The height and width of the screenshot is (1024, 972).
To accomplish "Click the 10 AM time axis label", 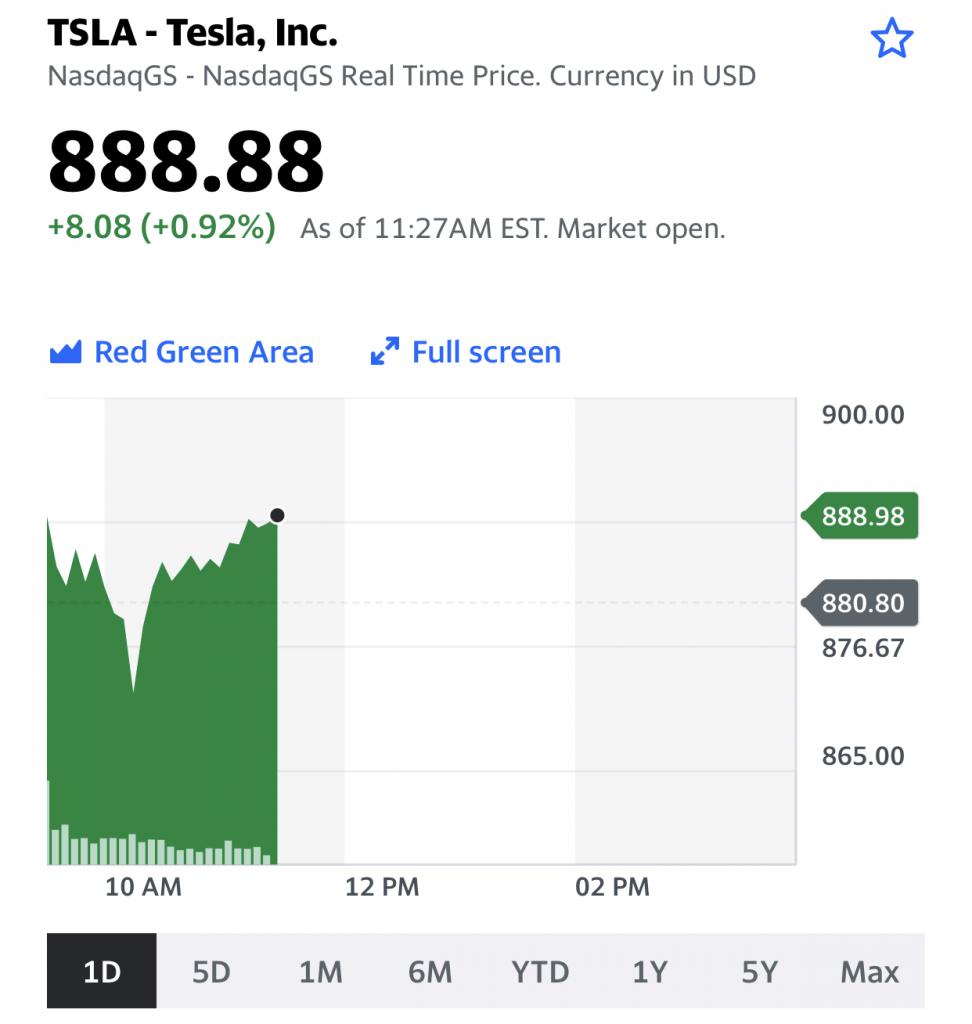I will click(144, 887).
